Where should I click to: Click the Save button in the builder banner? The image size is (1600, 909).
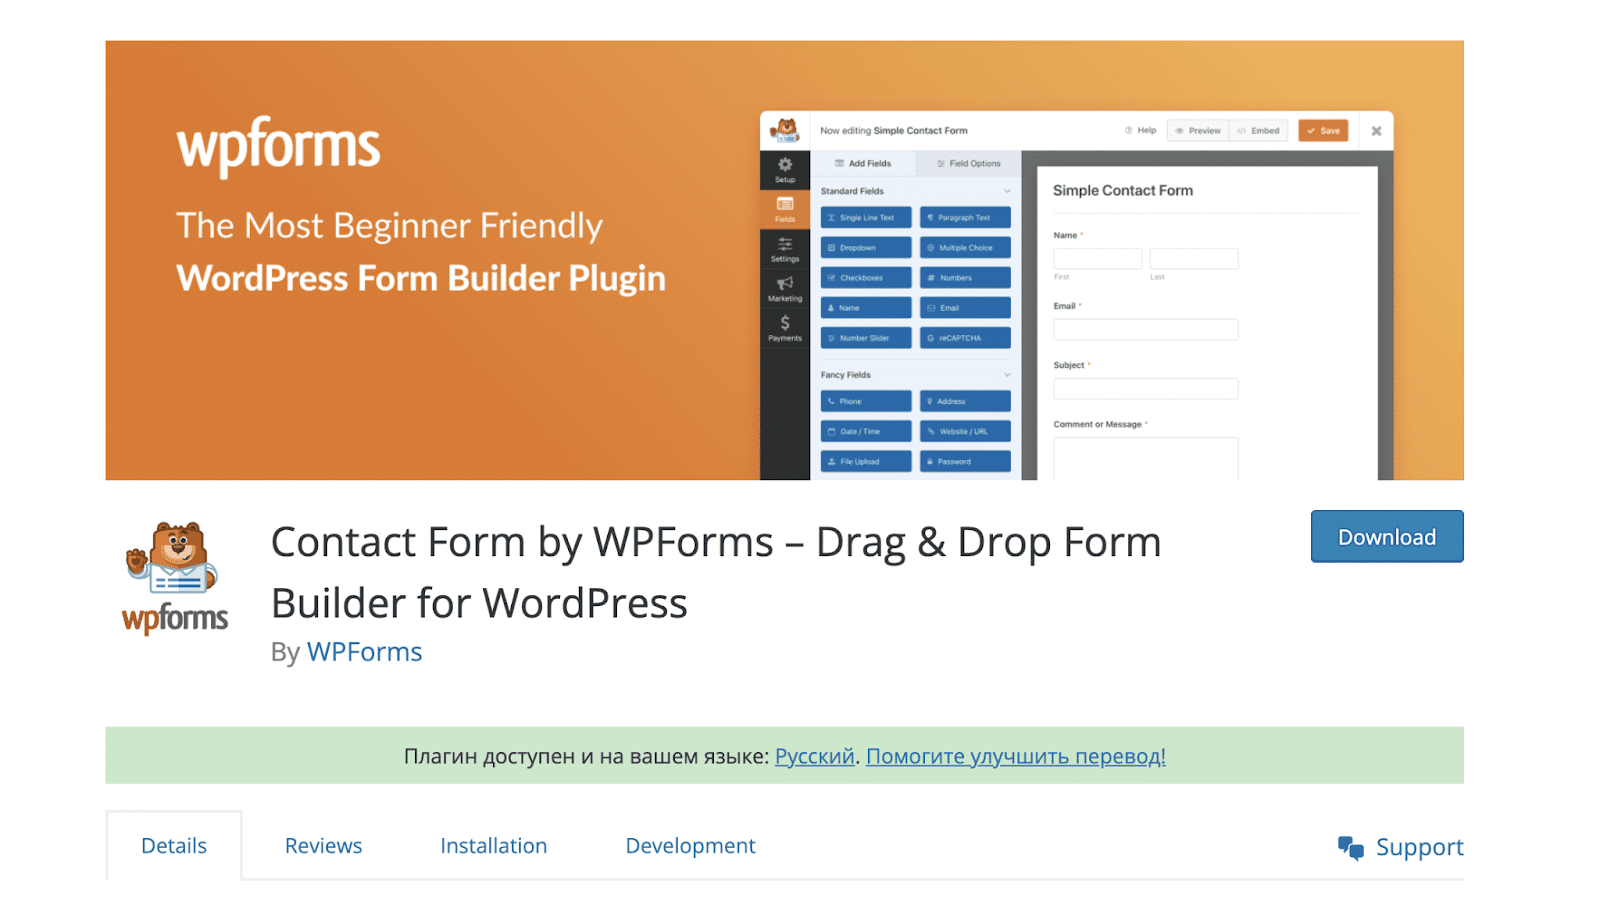pos(1323,131)
